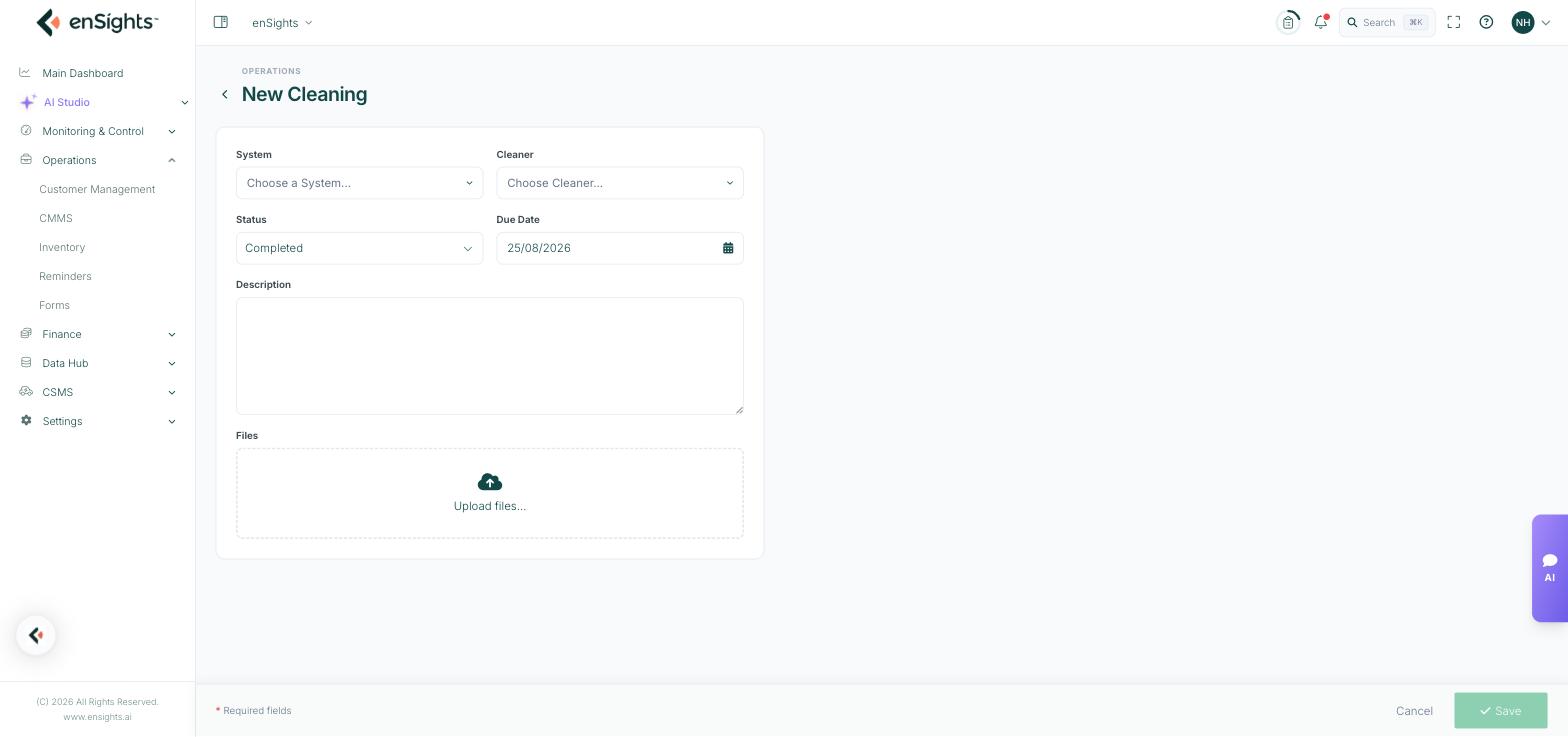Open the clipboard tasks icon
This screenshot has height=737, width=1568.
point(1288,22)
